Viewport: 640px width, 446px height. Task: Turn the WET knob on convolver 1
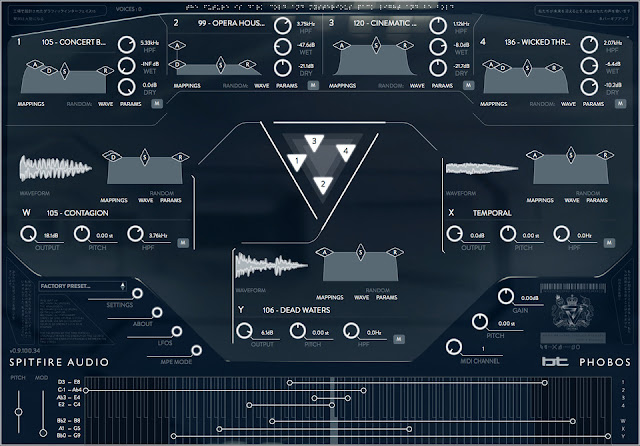tap(127, 66)
